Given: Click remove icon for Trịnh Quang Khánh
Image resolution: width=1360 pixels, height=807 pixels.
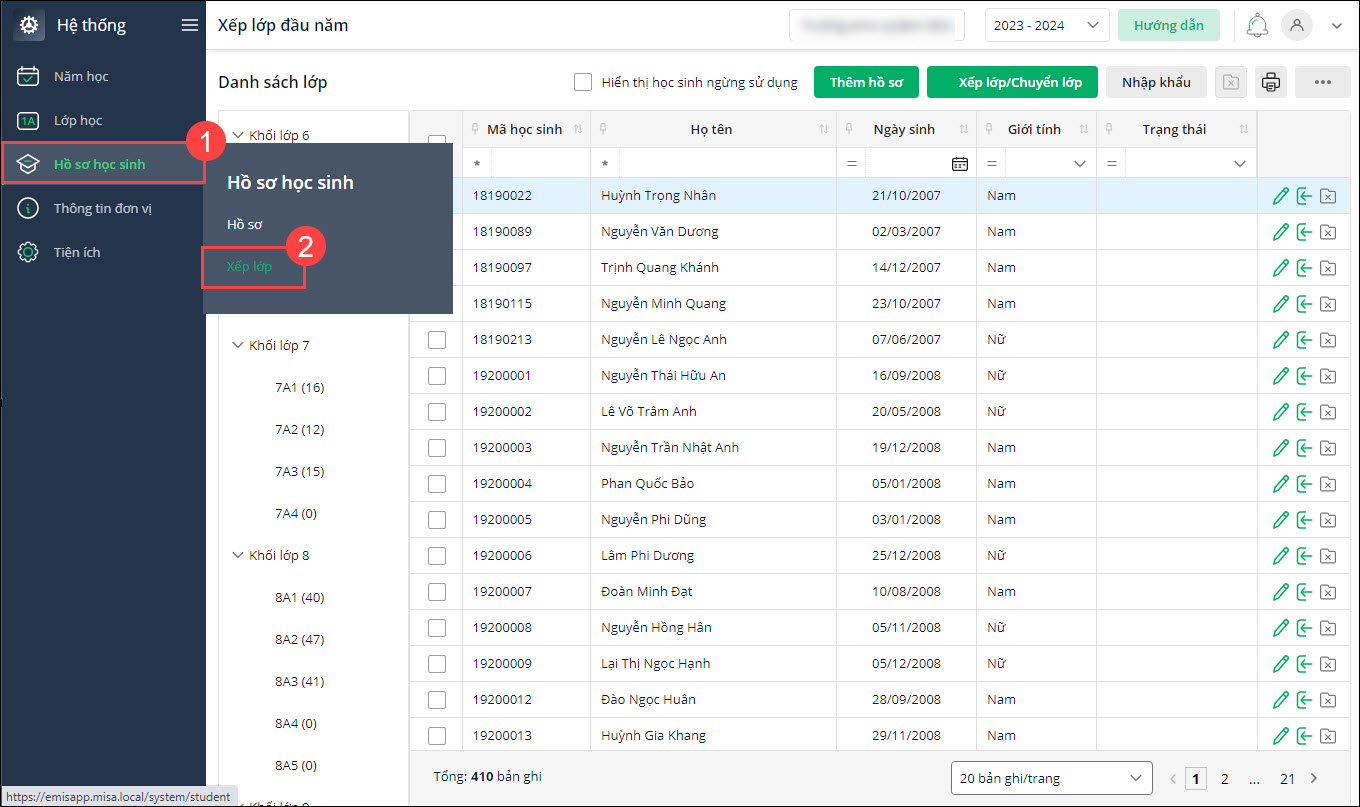Looking at the screenshot, I should [x=1328, y=268].
